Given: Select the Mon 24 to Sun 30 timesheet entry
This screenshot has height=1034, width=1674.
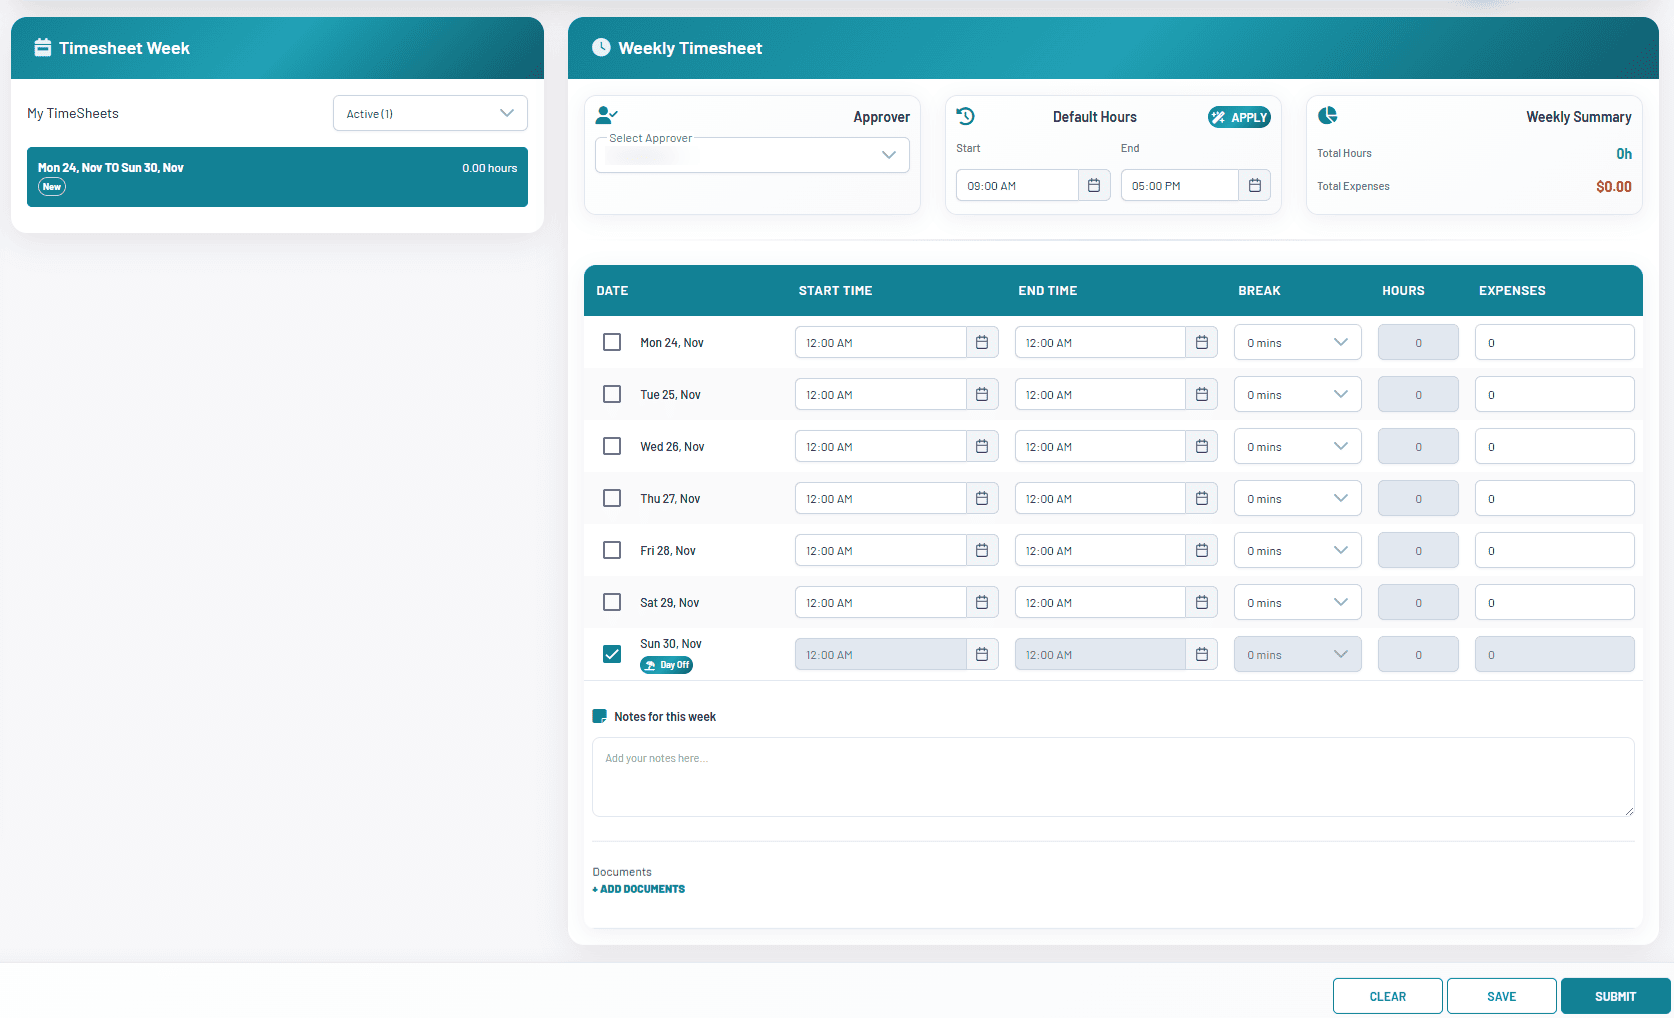Looking at the screenshot, I should pos(277,177).
